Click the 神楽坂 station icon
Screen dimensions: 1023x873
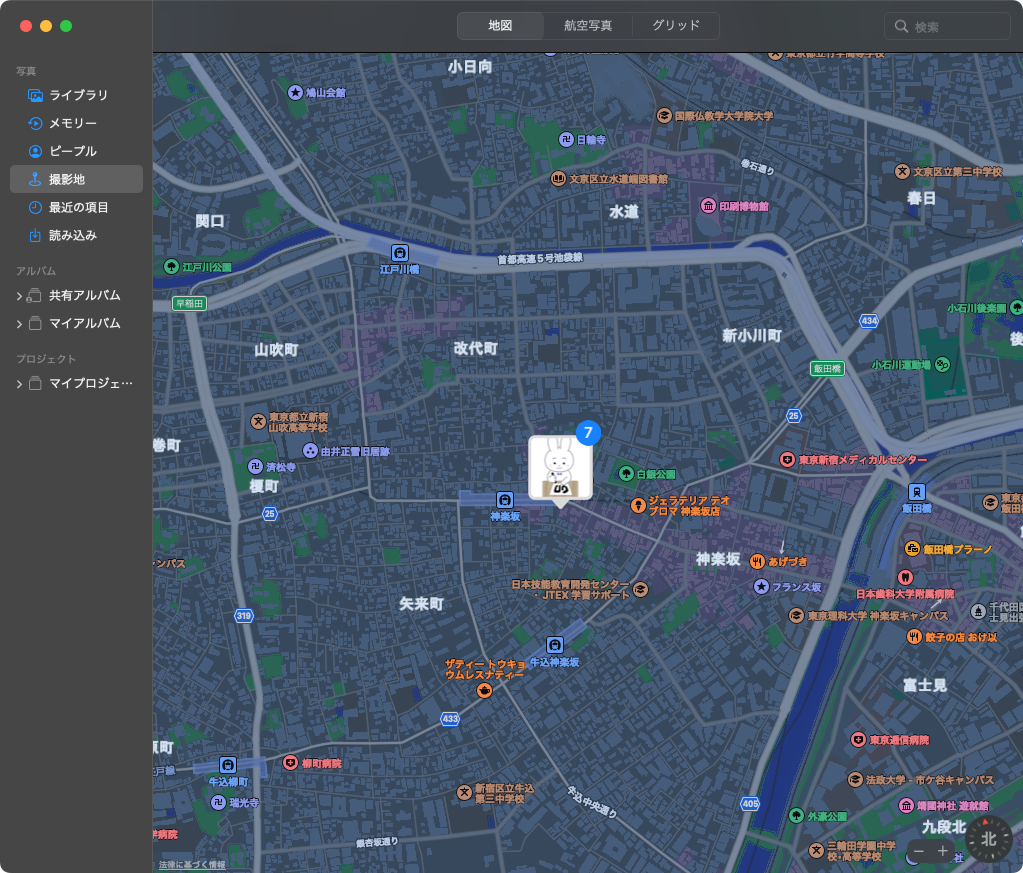[x=504, y=500]
